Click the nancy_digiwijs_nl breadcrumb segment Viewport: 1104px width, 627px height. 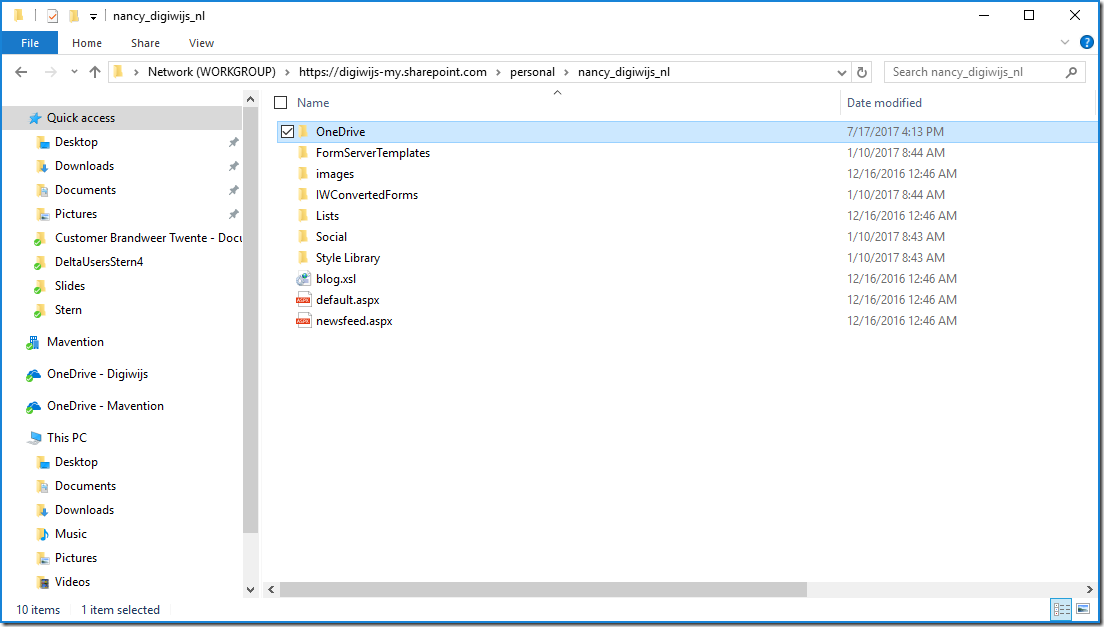(x=624, y=72)
